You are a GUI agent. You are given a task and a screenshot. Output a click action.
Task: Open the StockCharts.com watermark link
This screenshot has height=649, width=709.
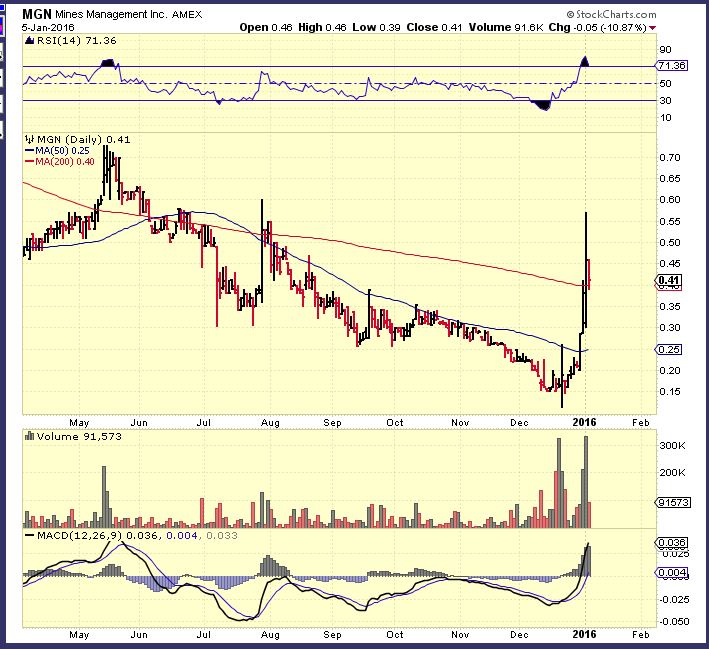pos(611,14)
